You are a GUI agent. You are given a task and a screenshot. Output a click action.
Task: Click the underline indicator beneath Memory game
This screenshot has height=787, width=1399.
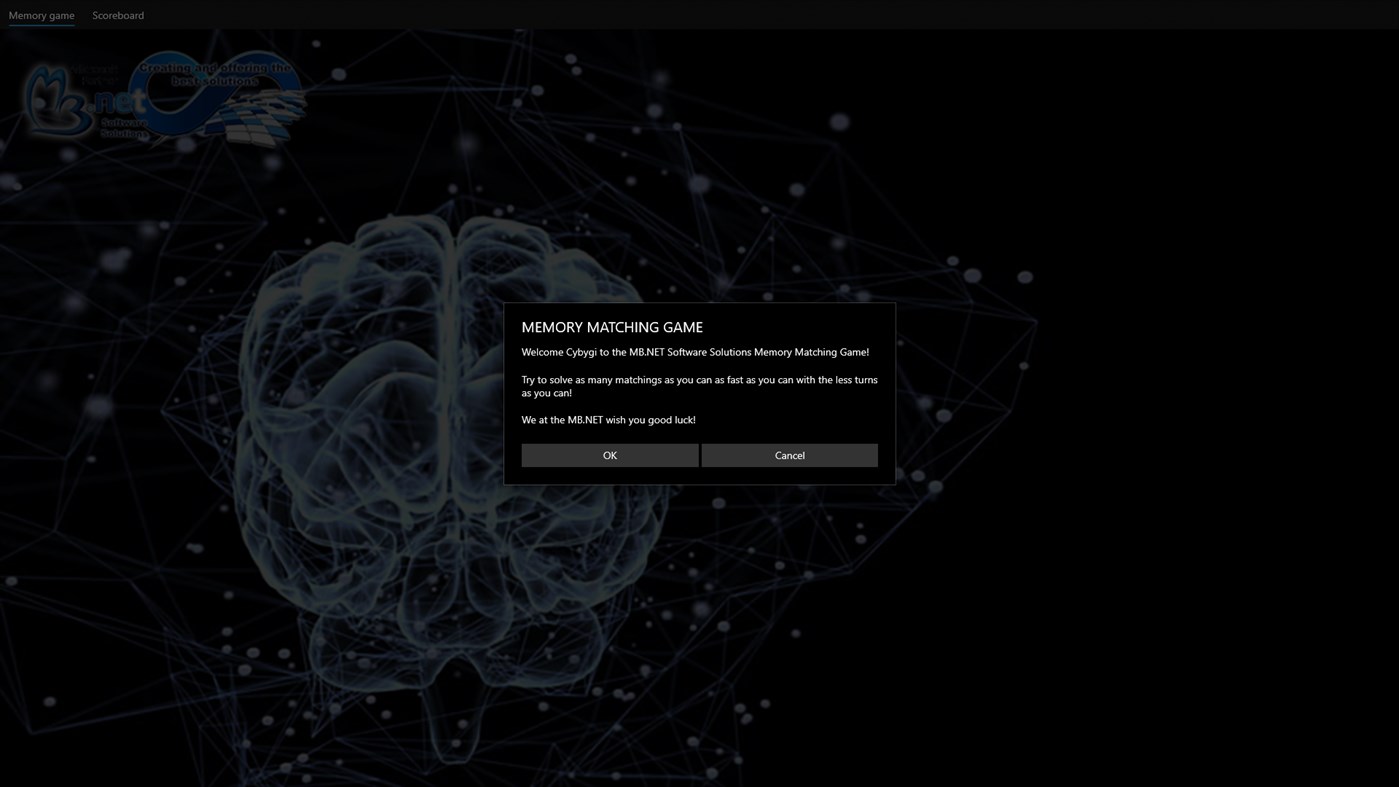41,27
